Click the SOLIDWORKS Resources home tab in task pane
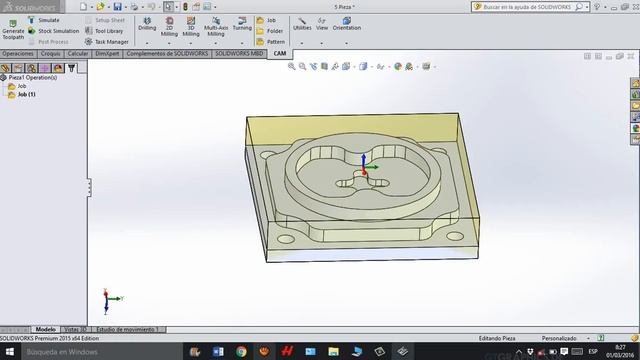 (635, 83)
